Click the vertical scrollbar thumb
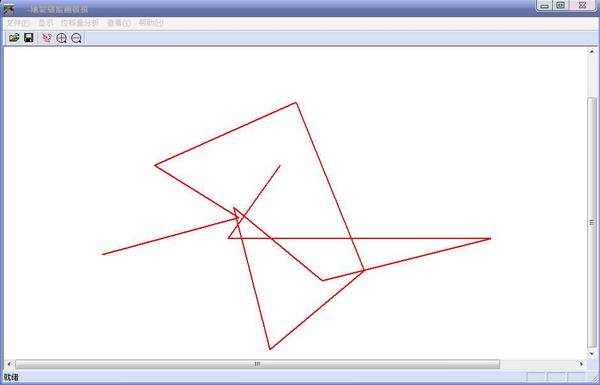600x385 pixels. [592, 222]
